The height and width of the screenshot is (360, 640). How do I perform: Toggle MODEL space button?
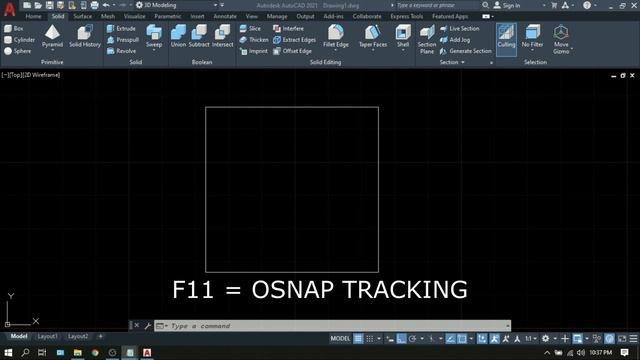click(x=340, y=339)
